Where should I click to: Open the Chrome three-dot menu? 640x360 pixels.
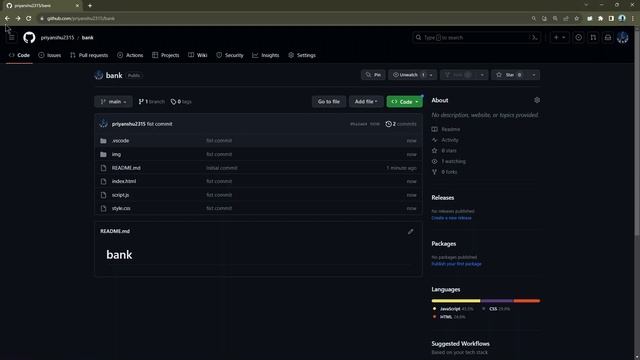(x=633, y=18)
